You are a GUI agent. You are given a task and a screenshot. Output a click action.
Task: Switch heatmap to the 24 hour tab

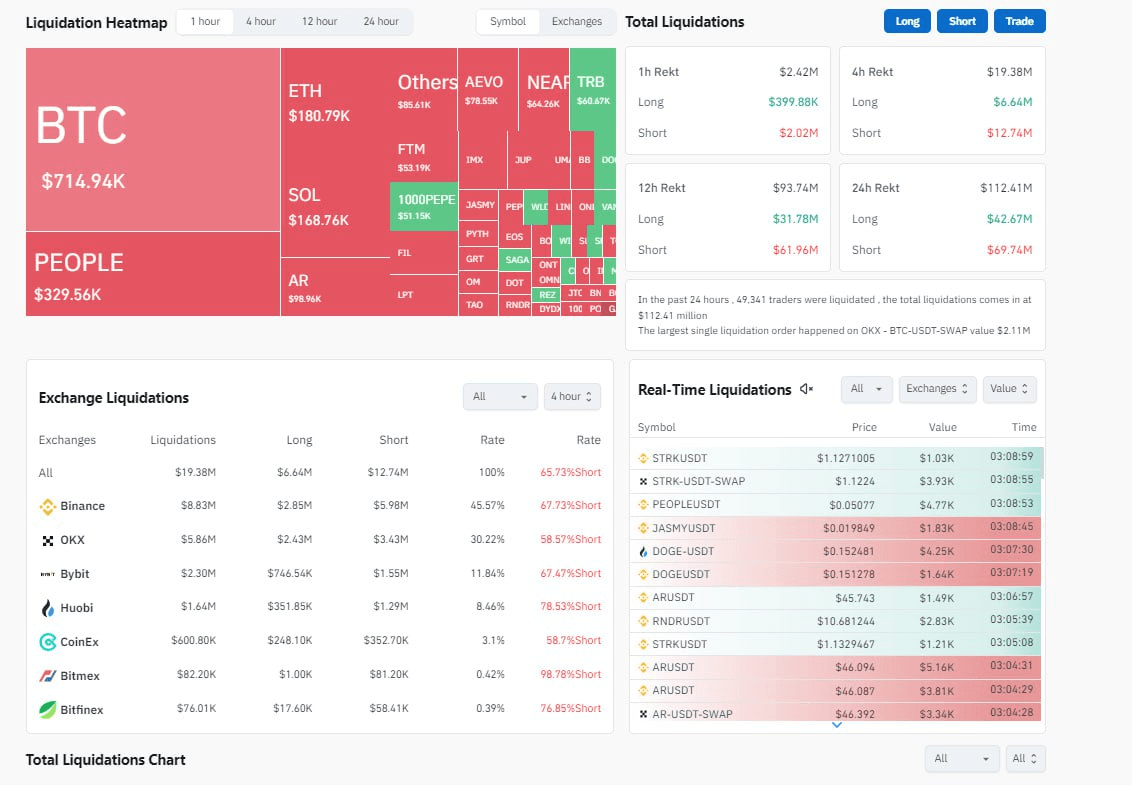pyautogui.click(x=381, y=22)
